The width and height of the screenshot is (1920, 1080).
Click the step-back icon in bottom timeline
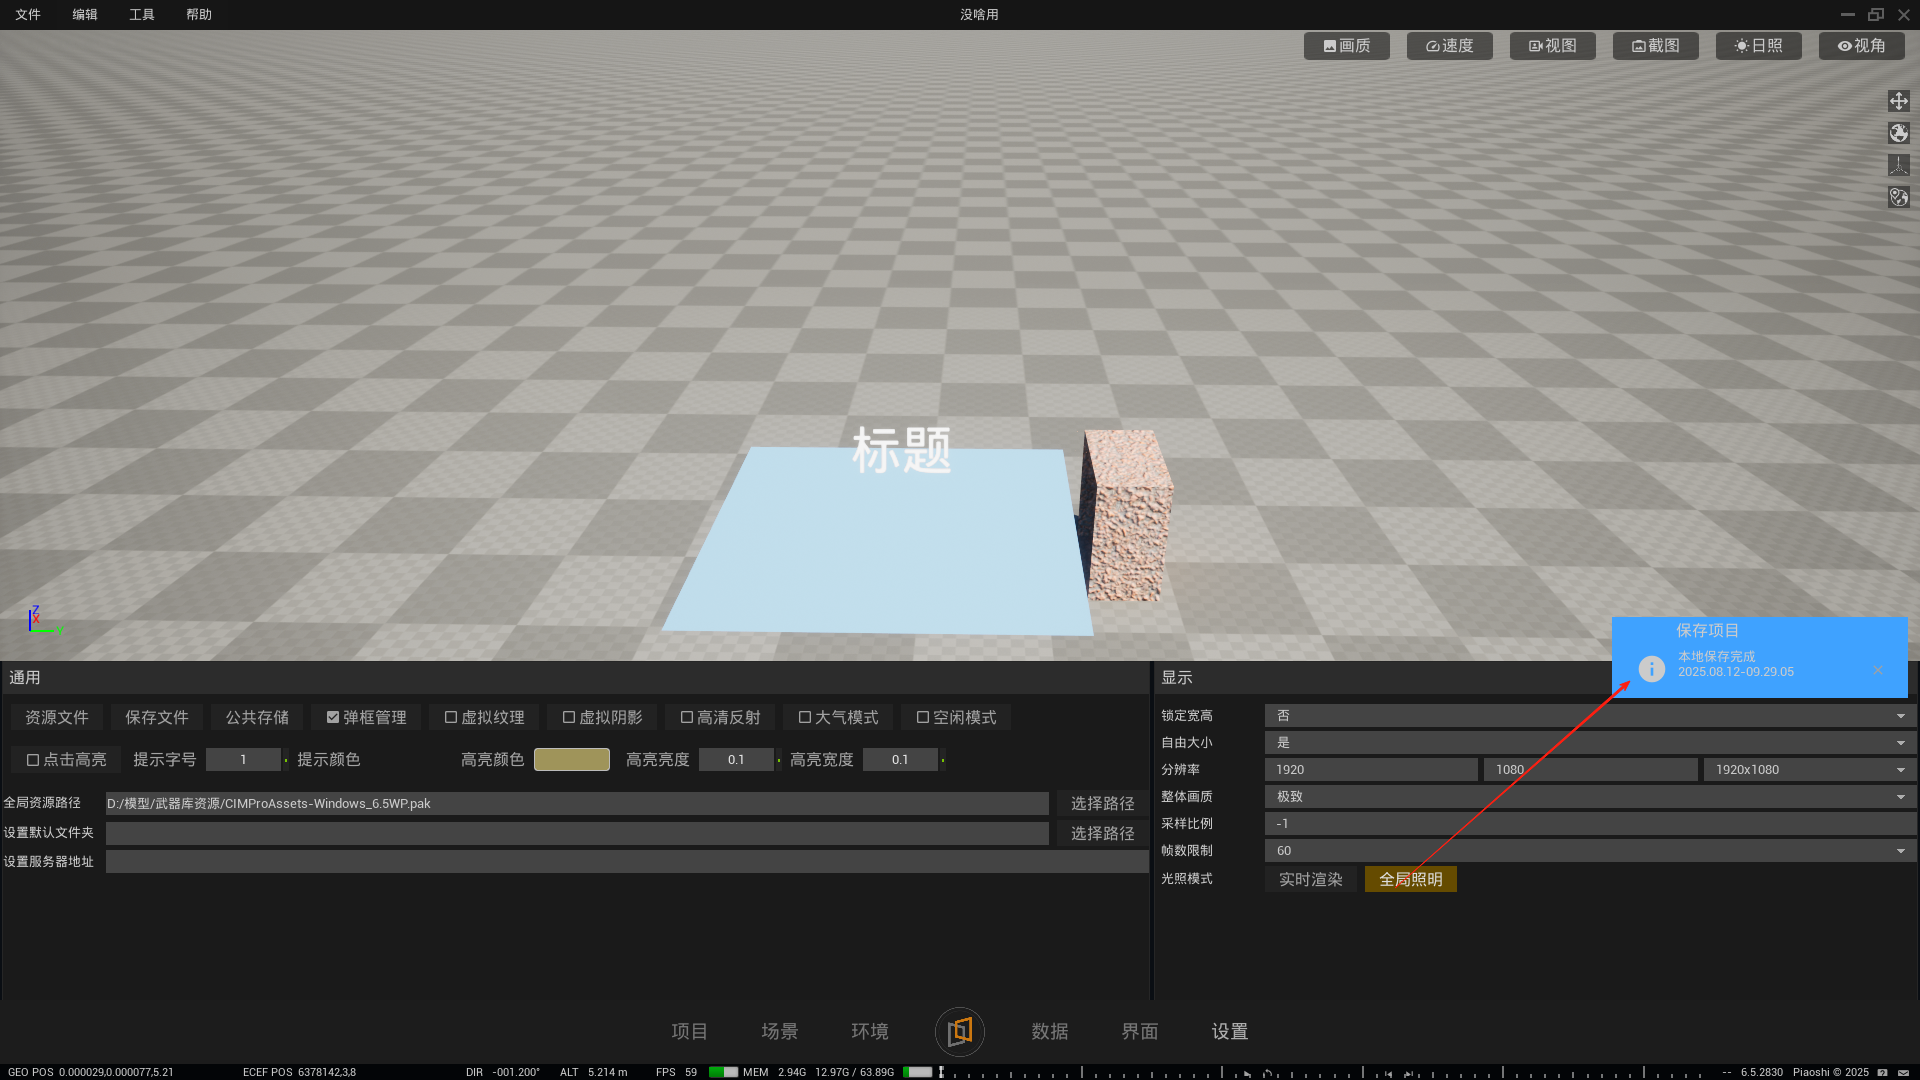(1388, 1073)
